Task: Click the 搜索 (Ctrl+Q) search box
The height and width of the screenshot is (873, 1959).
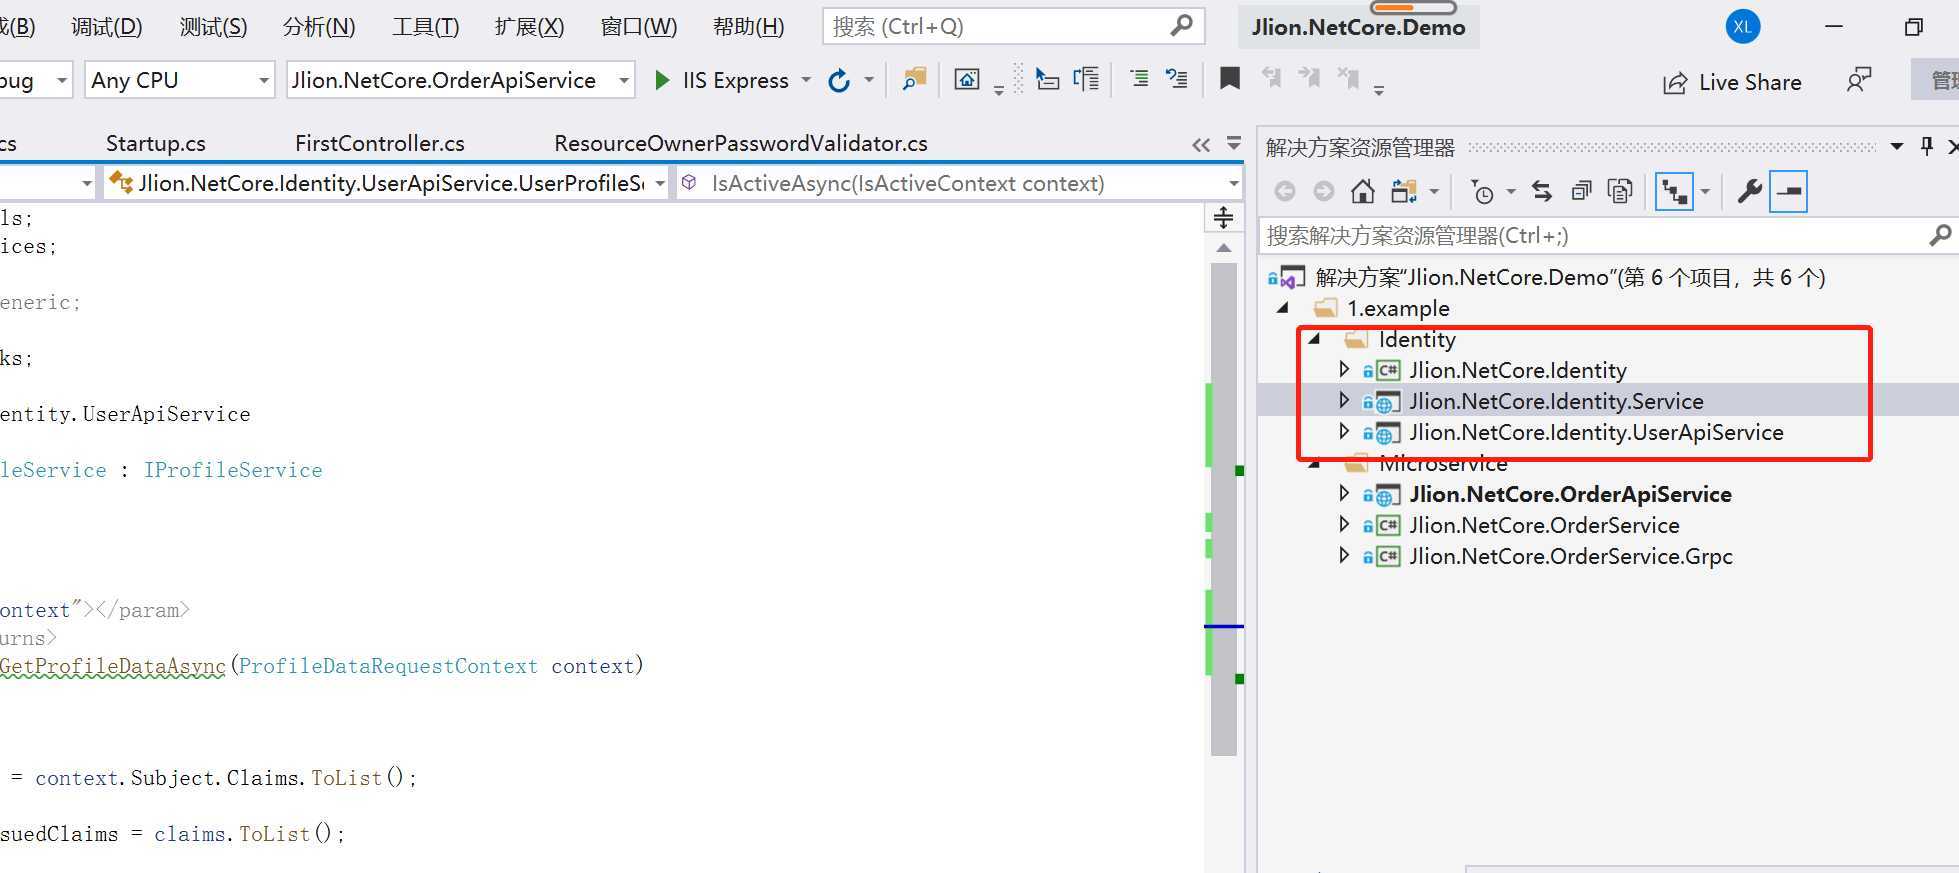Action: [1013, 27]
